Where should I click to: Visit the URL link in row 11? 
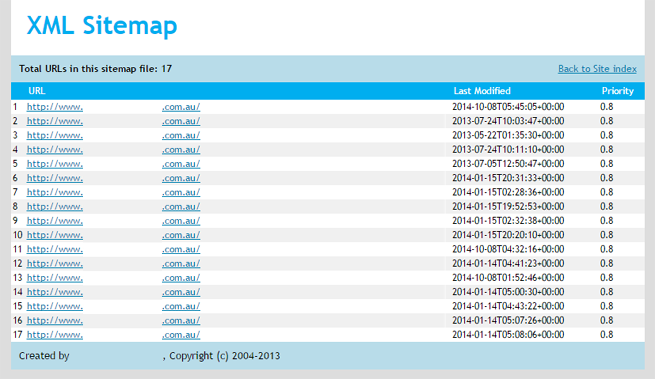tap(113, 249)
